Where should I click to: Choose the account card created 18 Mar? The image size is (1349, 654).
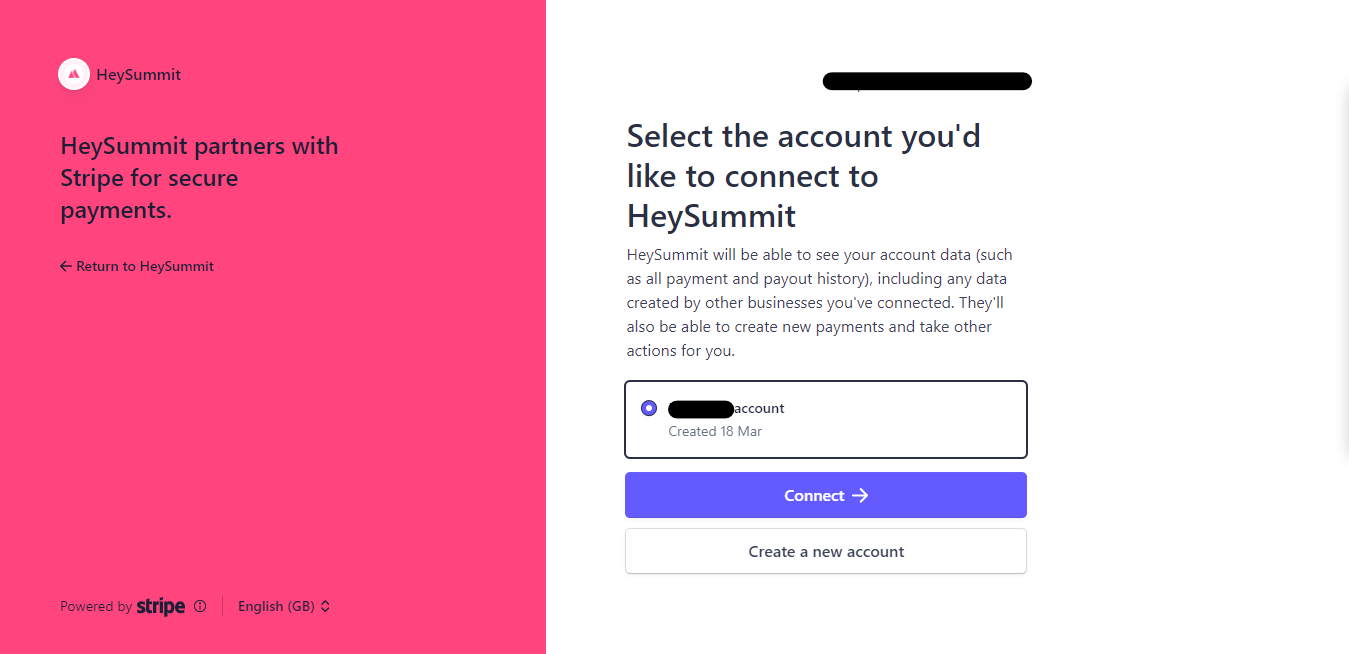pyautogui.click(x=826, y=419)
